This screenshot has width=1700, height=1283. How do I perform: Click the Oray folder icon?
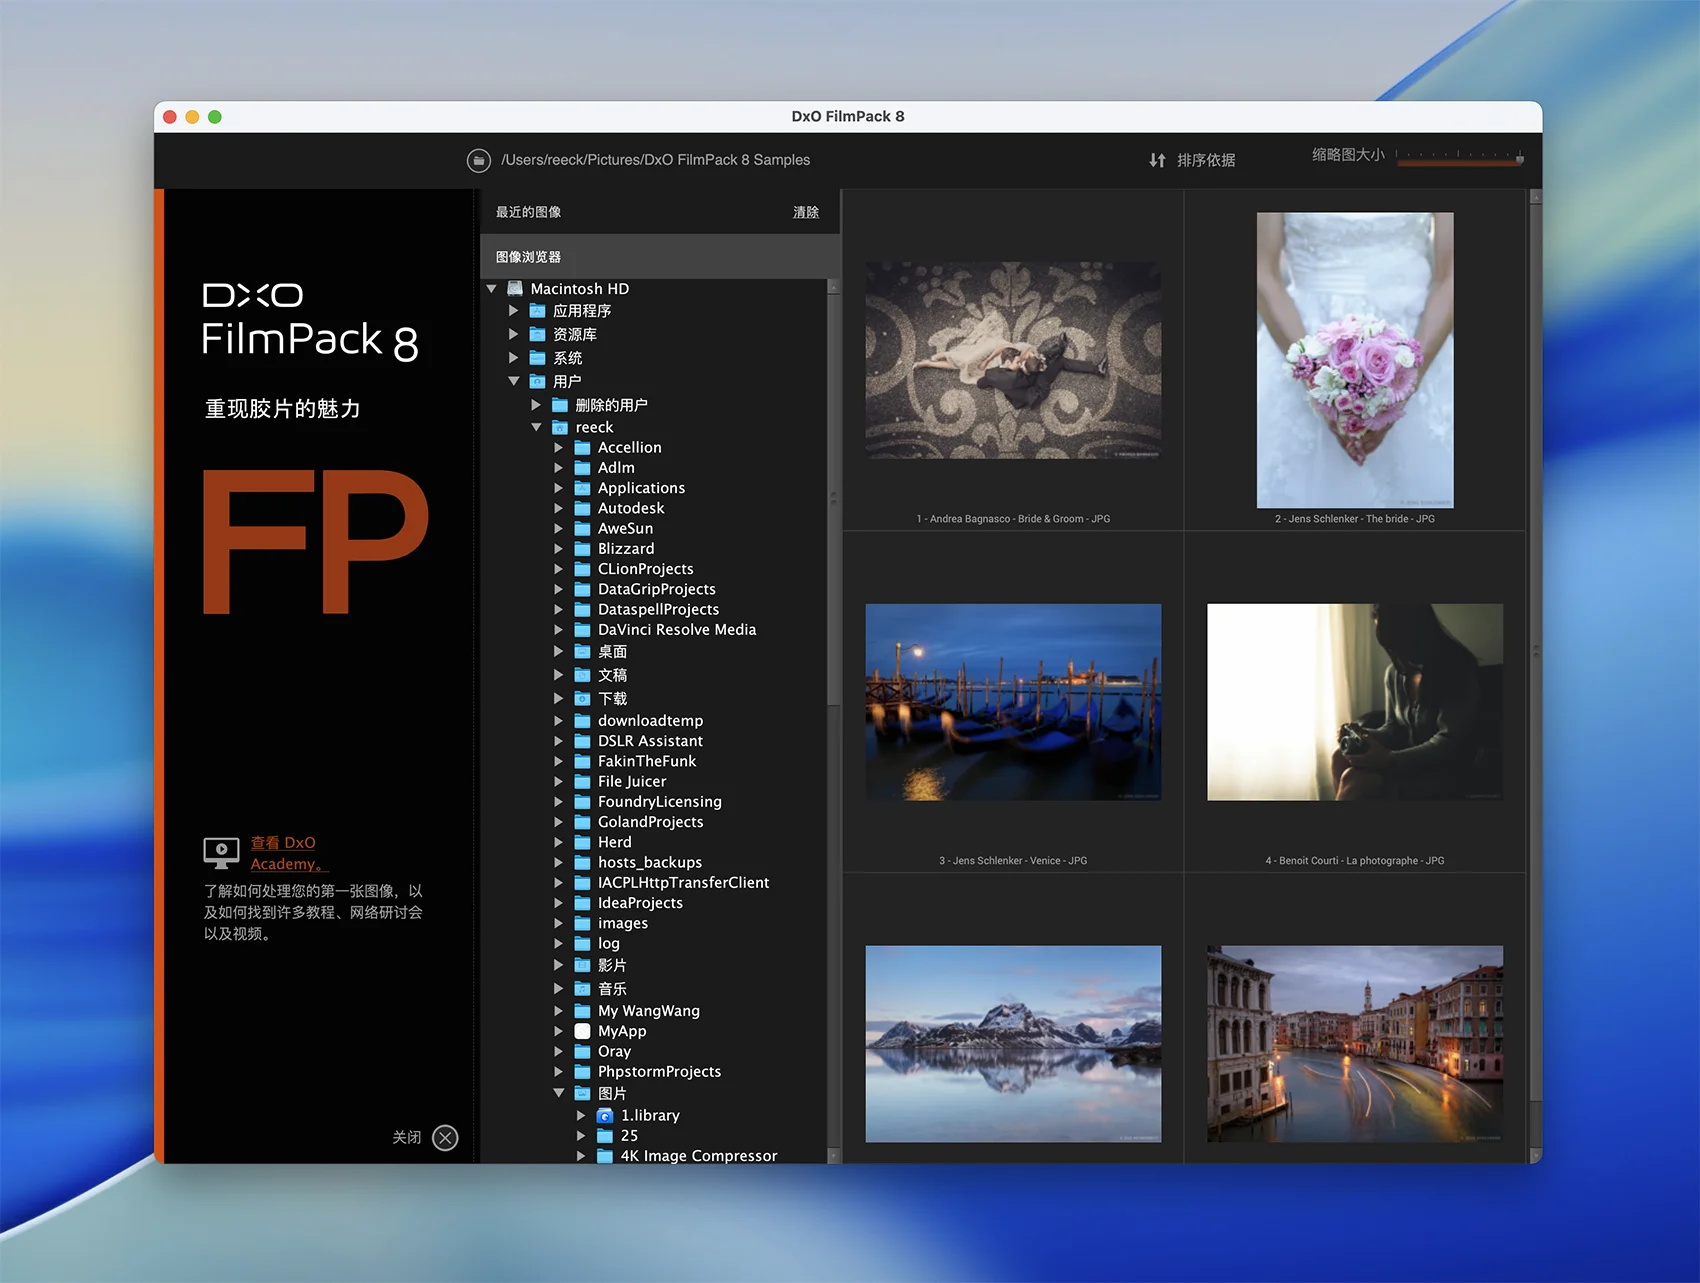pos(583,1051)
